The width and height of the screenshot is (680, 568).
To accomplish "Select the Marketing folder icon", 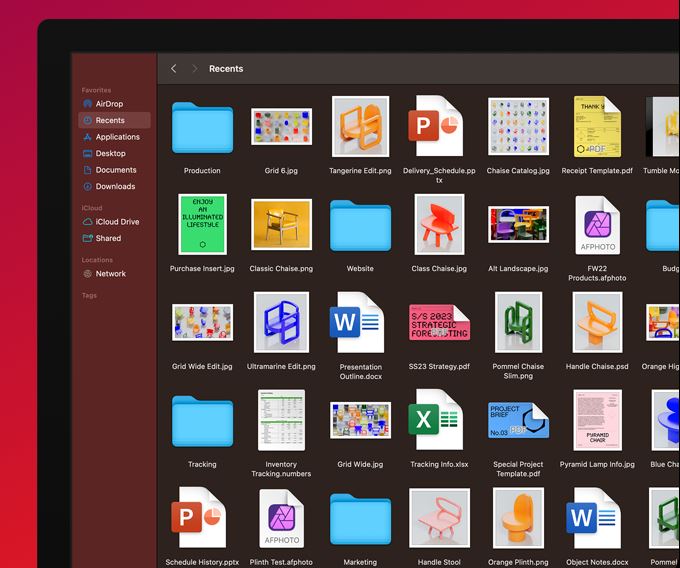I will 360,519.
